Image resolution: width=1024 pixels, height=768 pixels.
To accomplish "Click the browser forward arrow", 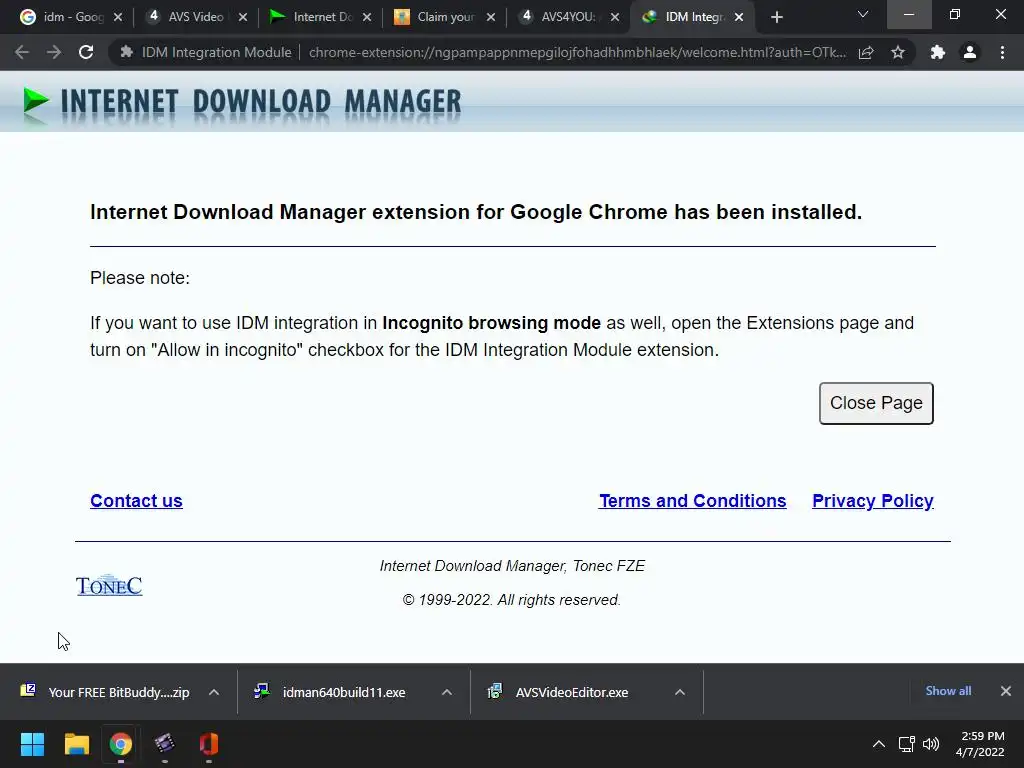I will pyautogui.click(x=54, y=52).
